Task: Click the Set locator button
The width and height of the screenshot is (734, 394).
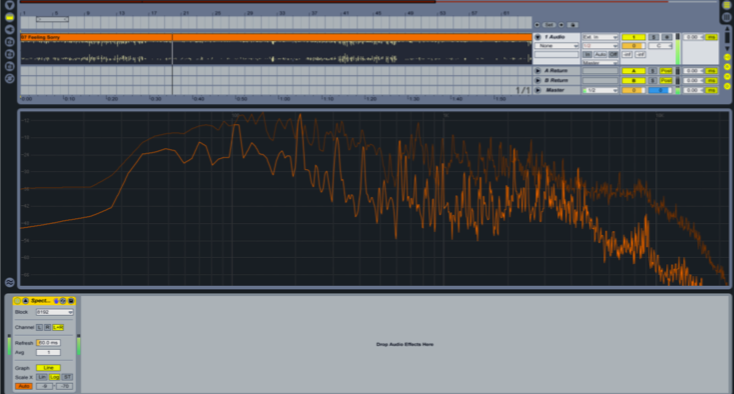Action: click(549, 25)
